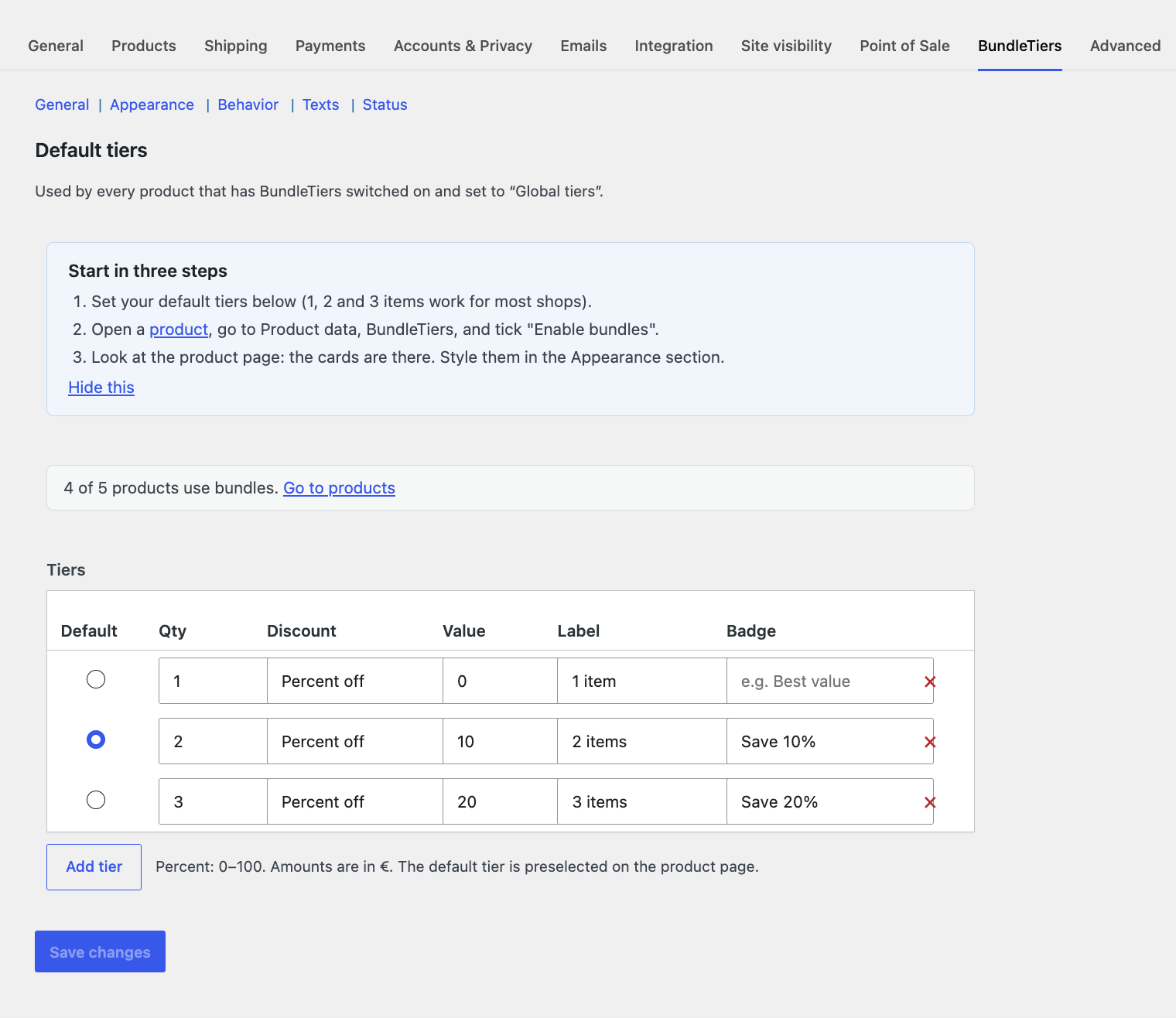Select the 'Start in three steps' heading
The height and width of the screenshot is (1018, 1176).
click(x=148, y=271)
